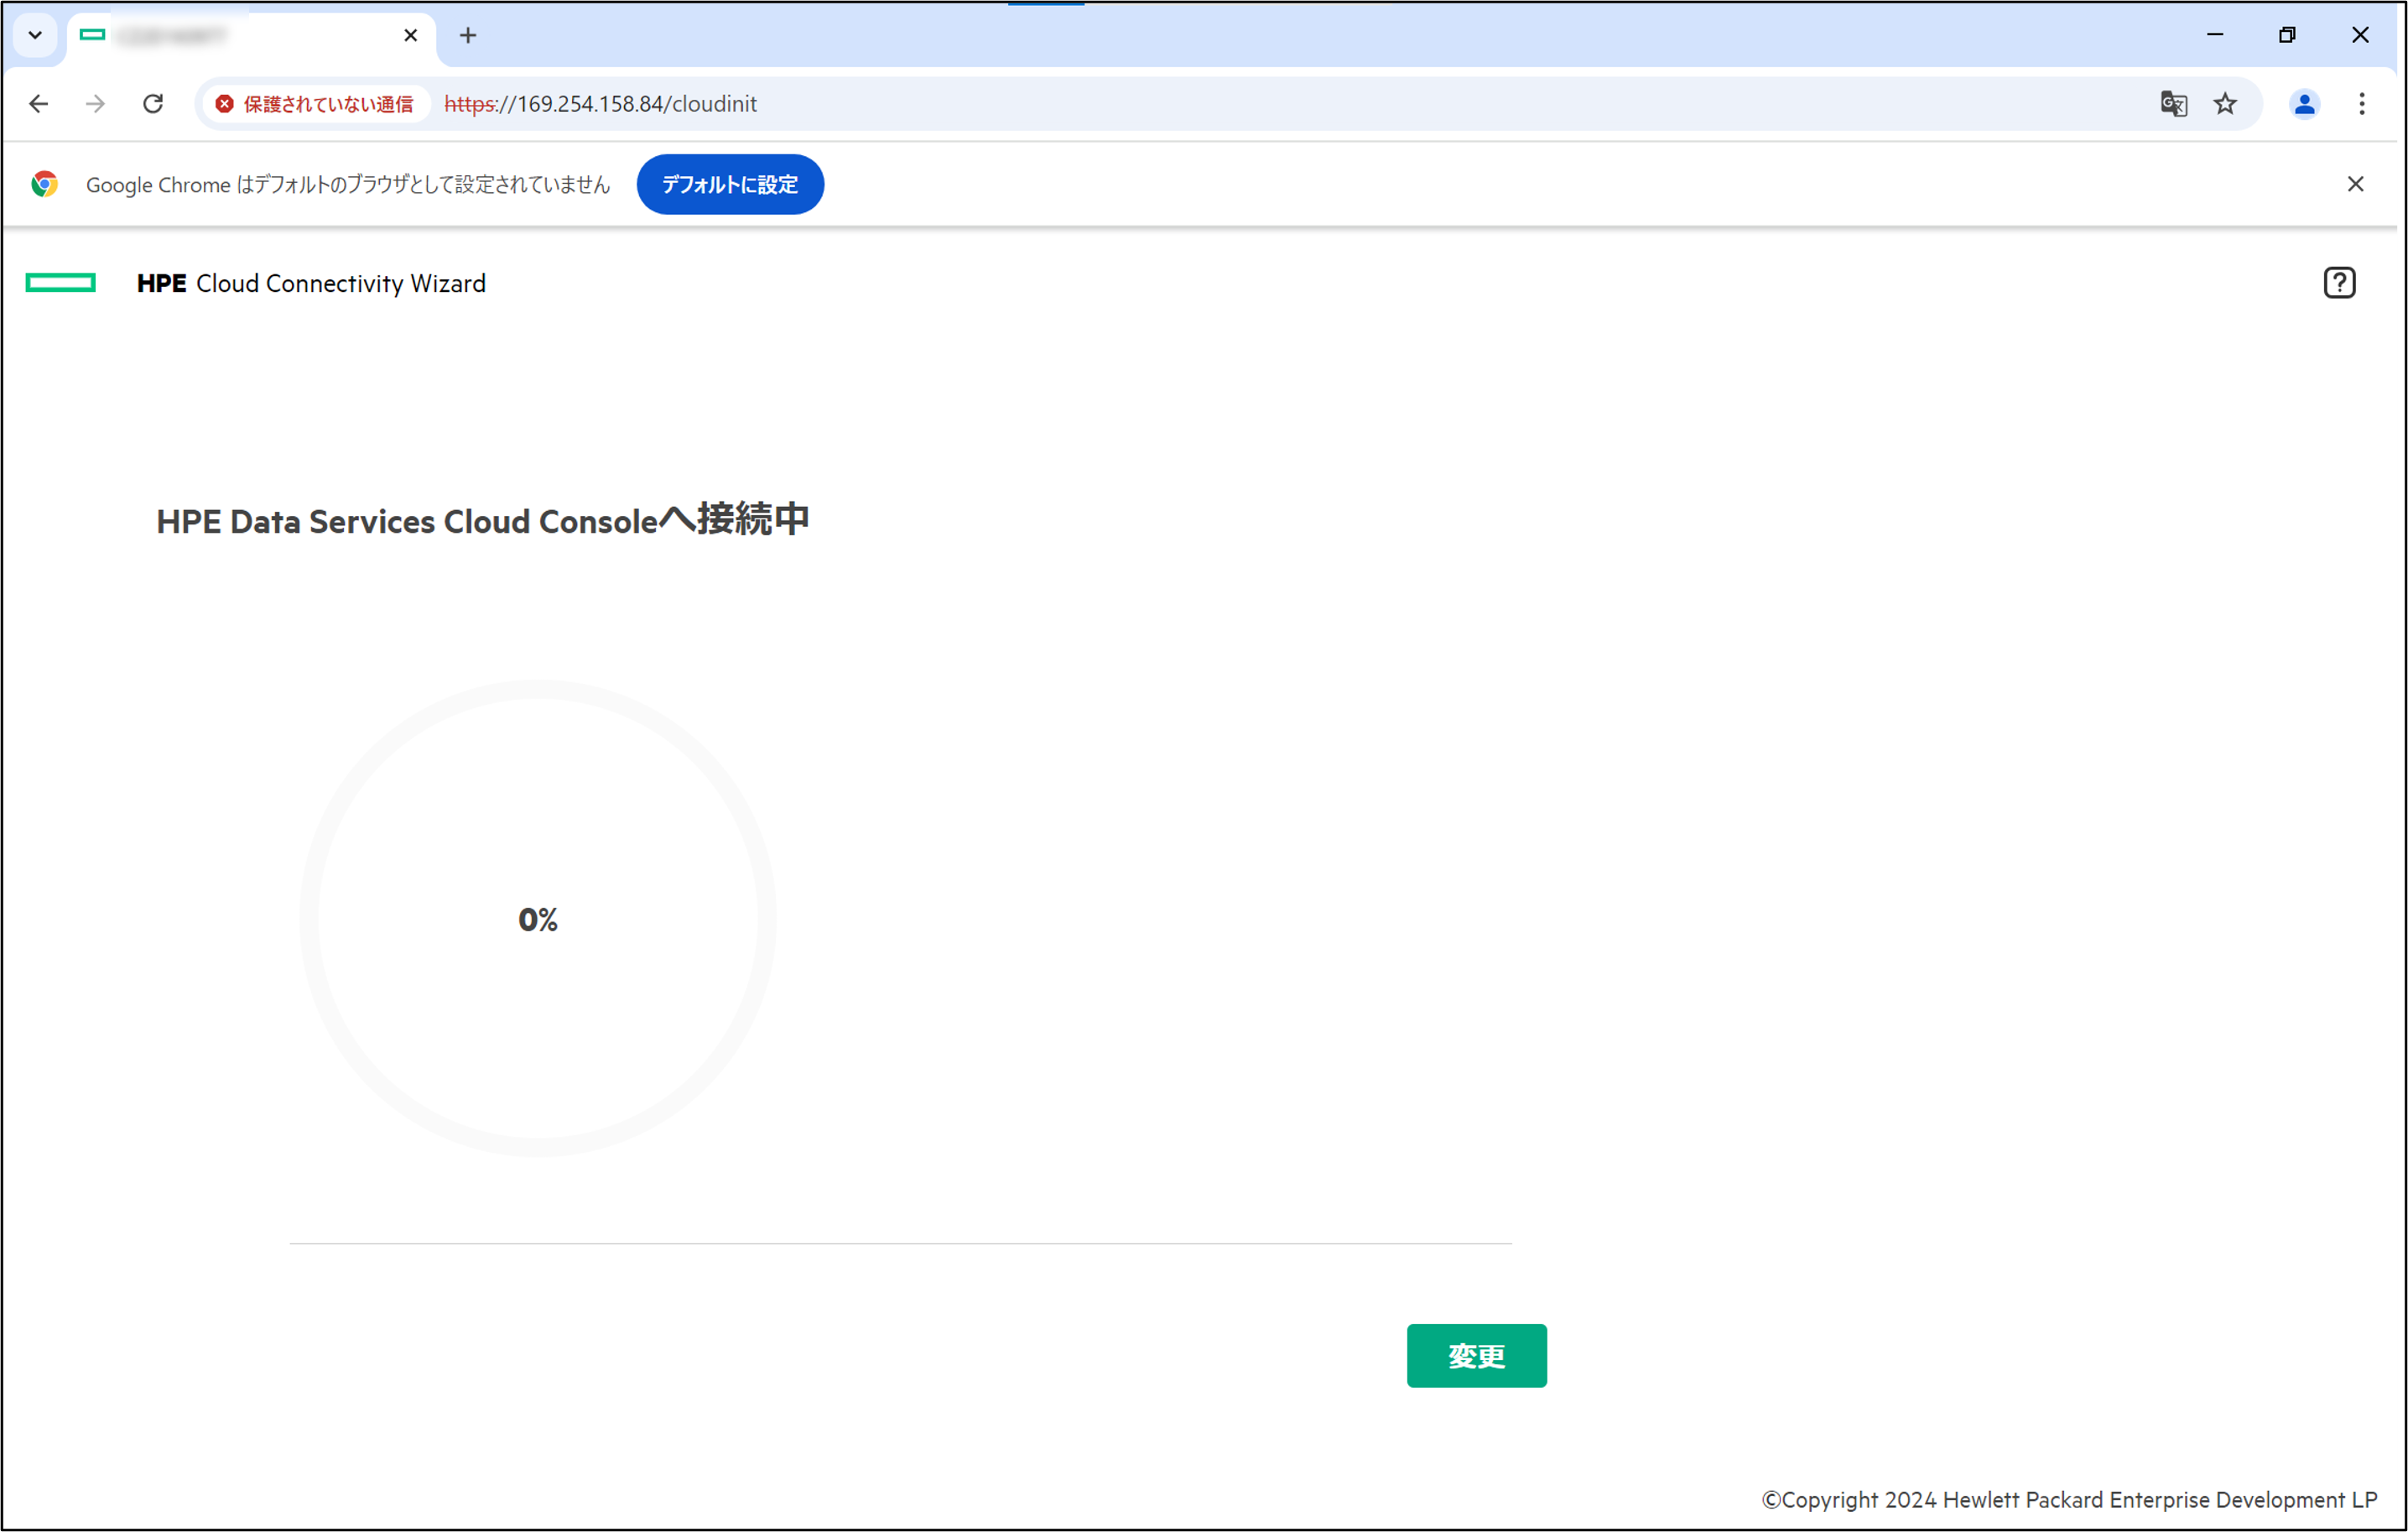Click the address bar URL 169.254.158.84/cloudinit
The image size is (2408, 1532).
(600, 104)
